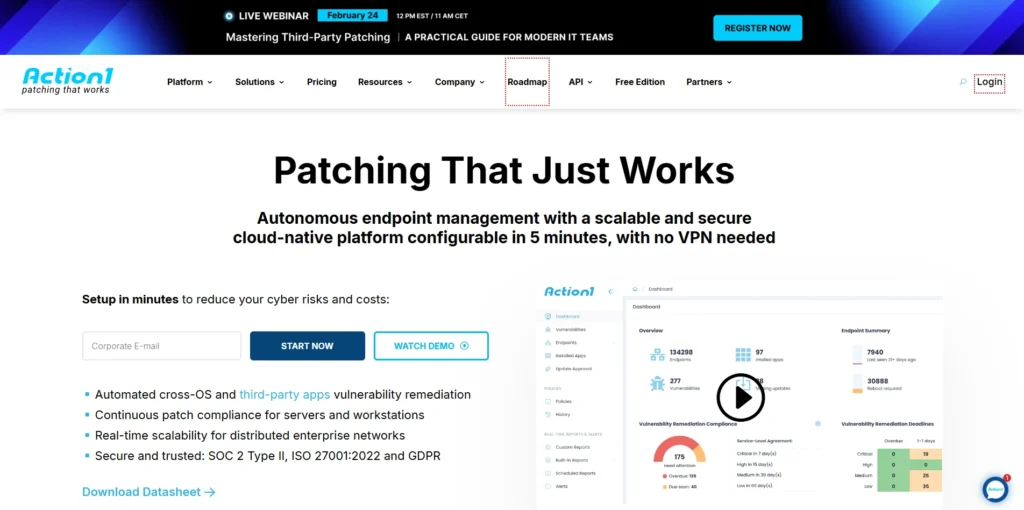
Task: Go to the Roadmap page
Action: point(527,82)
